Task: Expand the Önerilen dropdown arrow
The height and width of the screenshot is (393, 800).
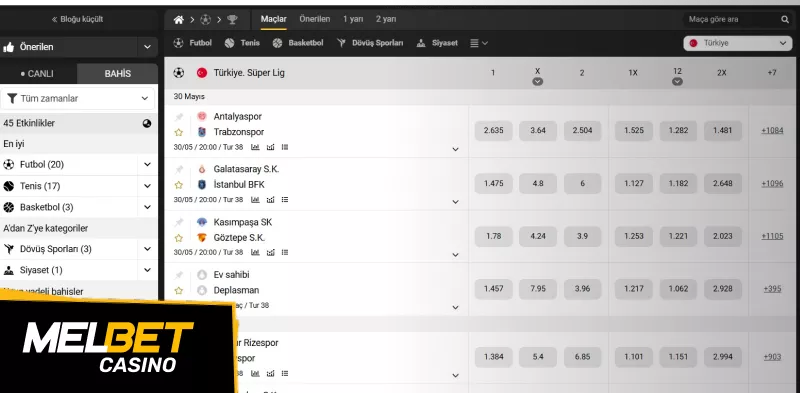Action: coord(147,47)
